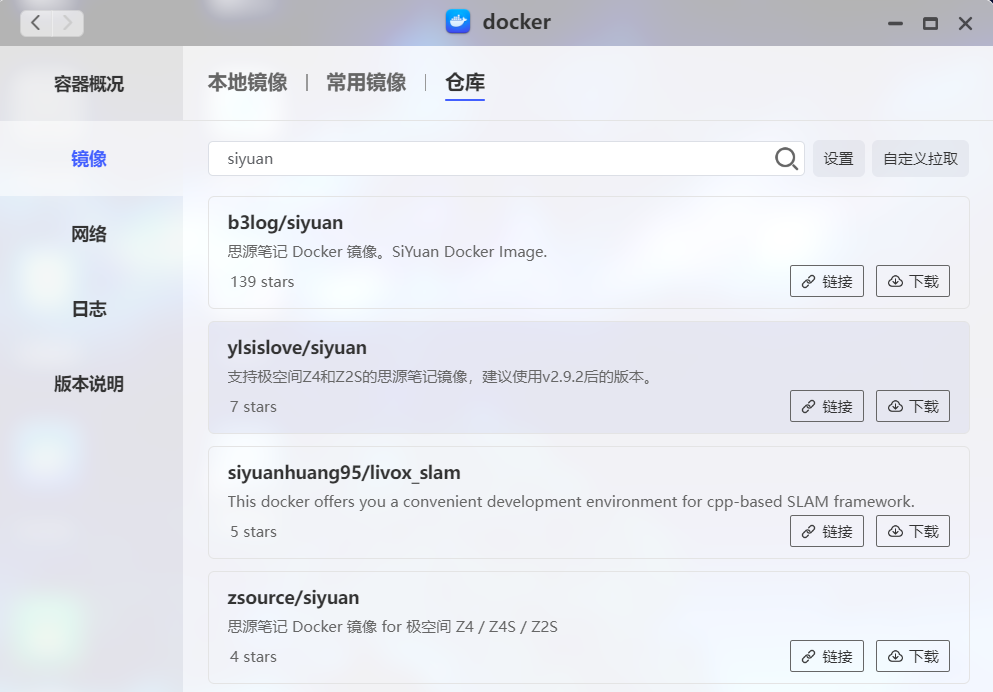Click 下载 for b3log/siyuan
Screen dimensions: 993x692
(913, 281)
